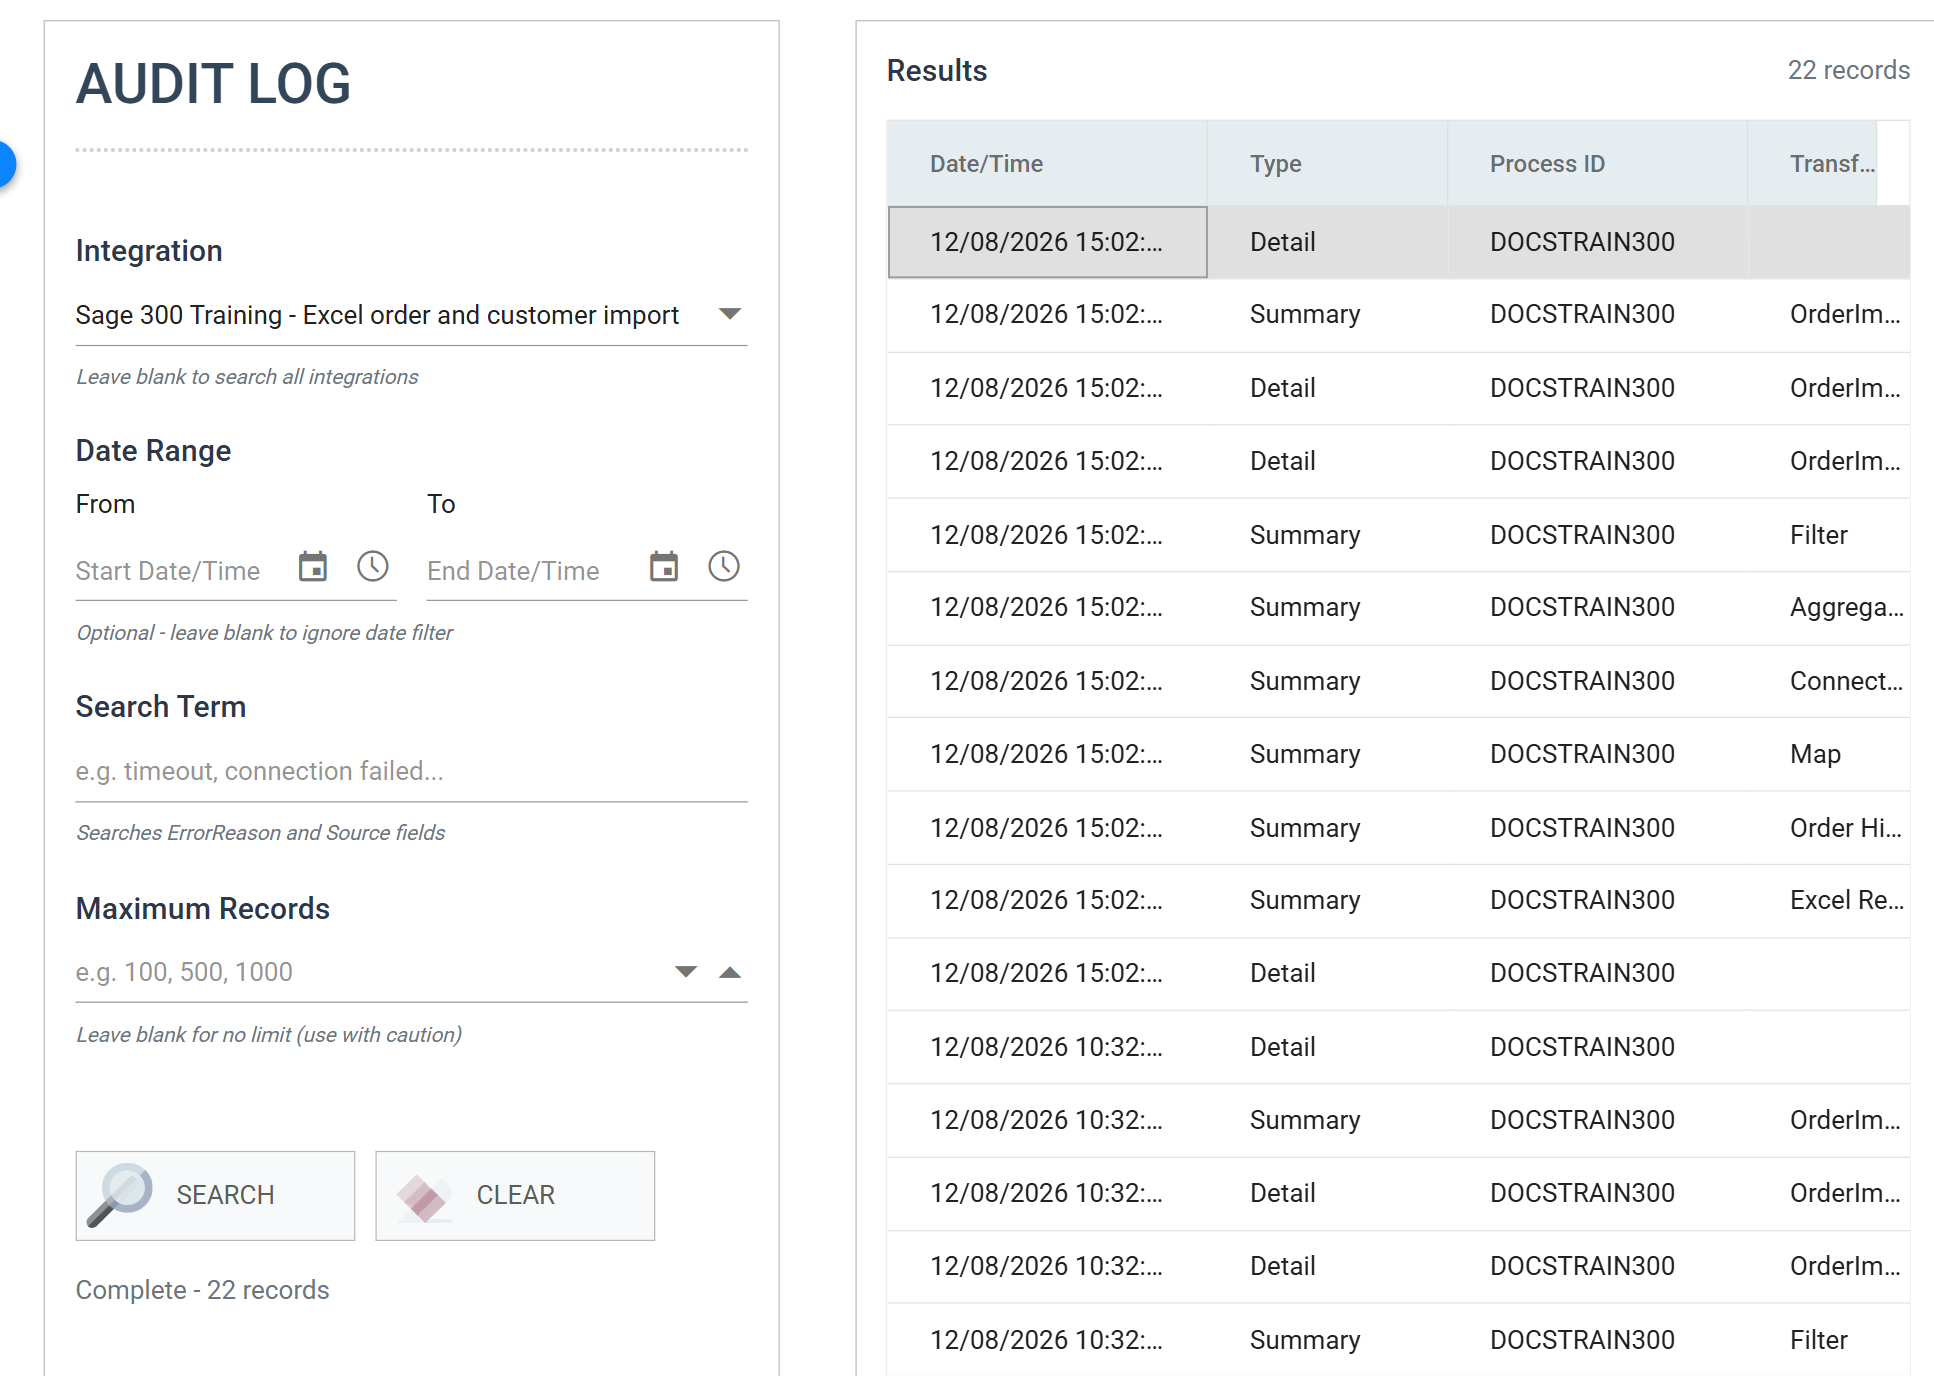This screenshot has width=1934, height=1376.
Task: Open the Start Date time picker clock
Action: tap(373, 567)
